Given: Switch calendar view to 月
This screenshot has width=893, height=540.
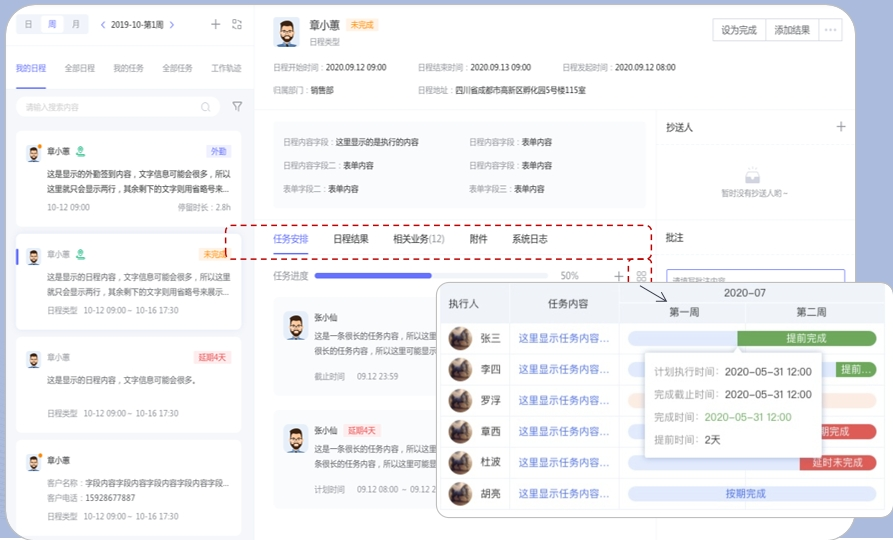Looking at the screenshot, I should [75, 24].
